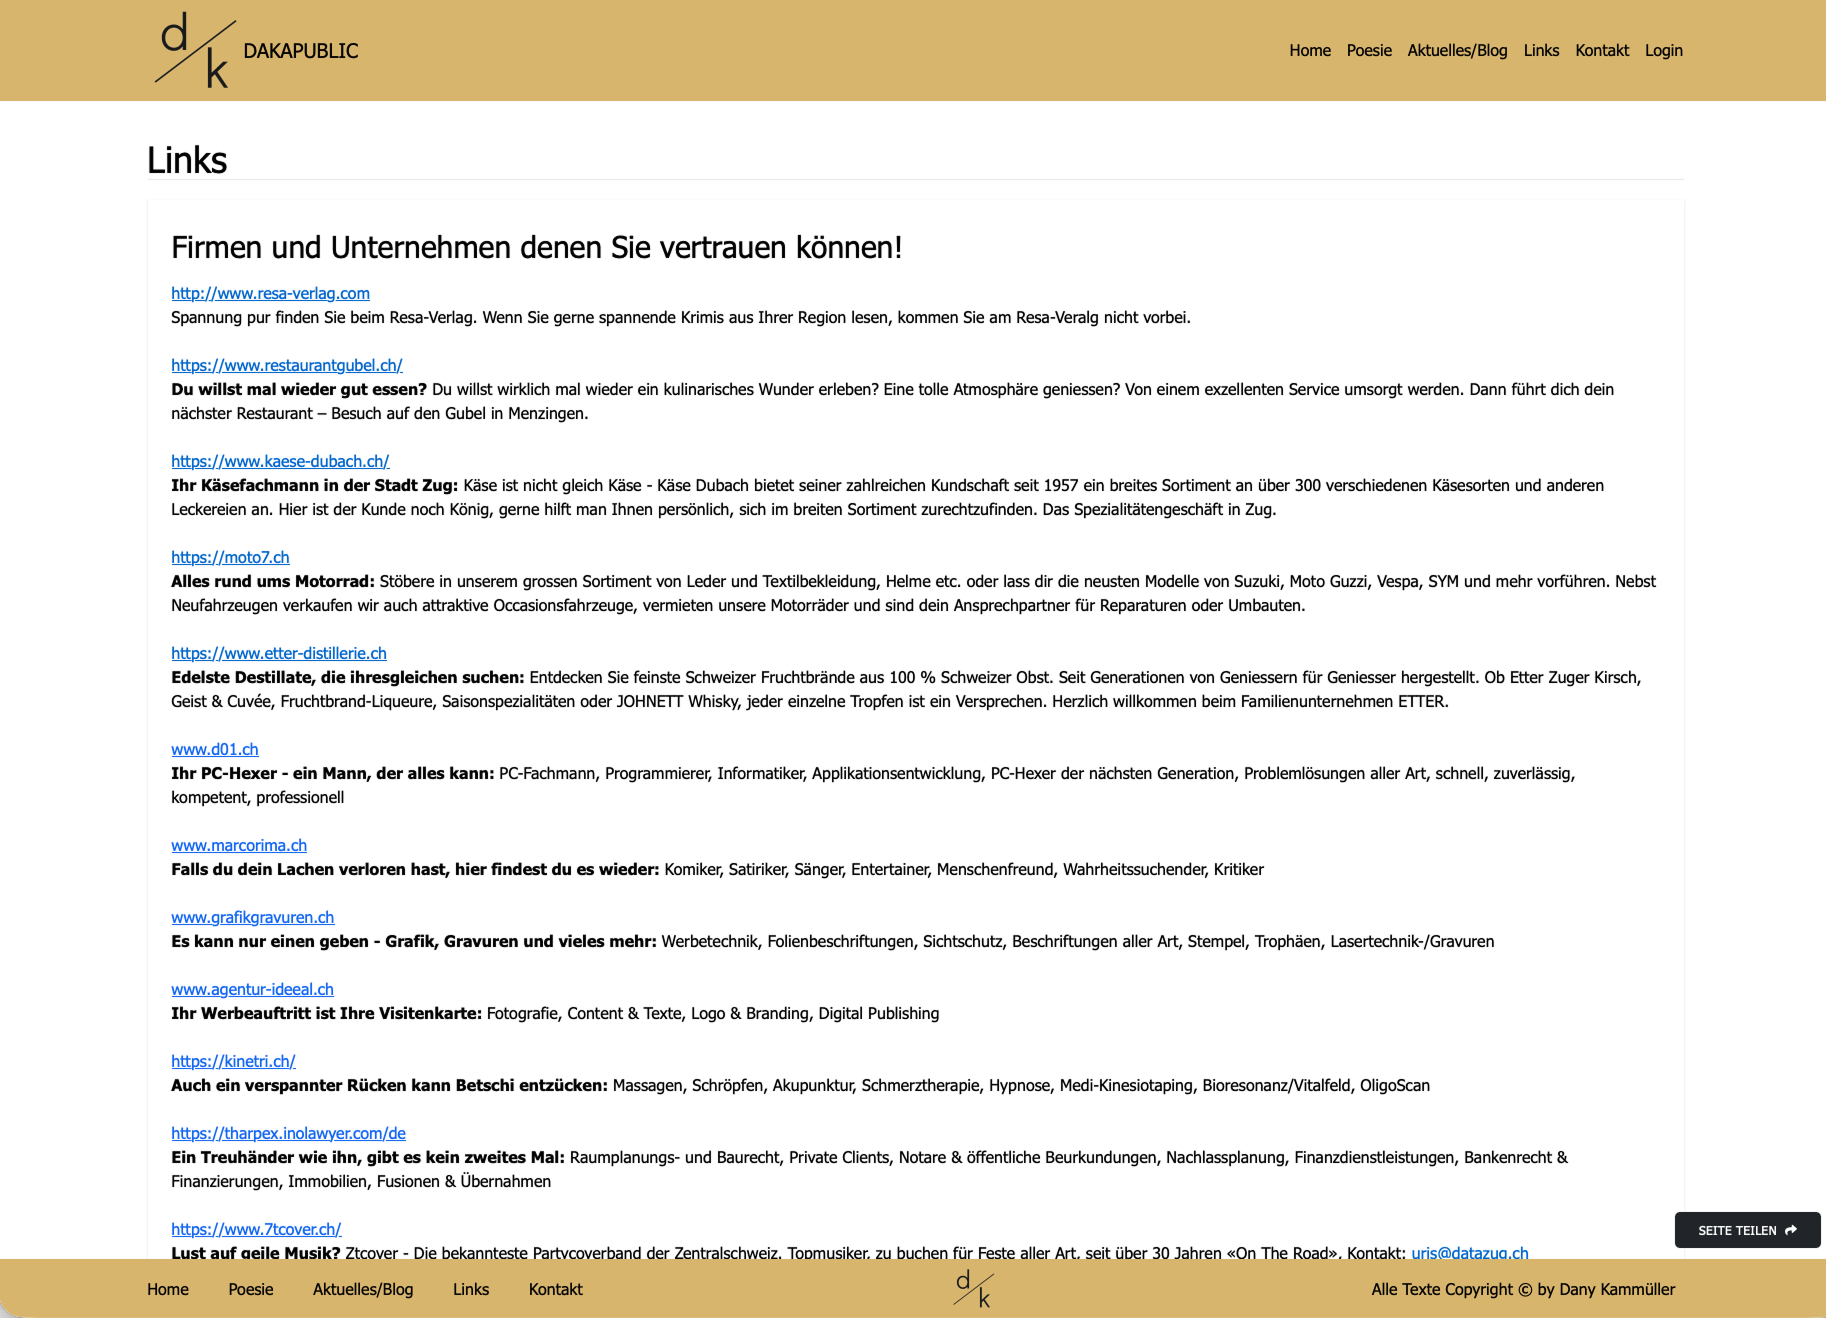Click the dk logo in the header
Screen dimensions: 1826x1318
pyautogui.click(x=195, y=51)
